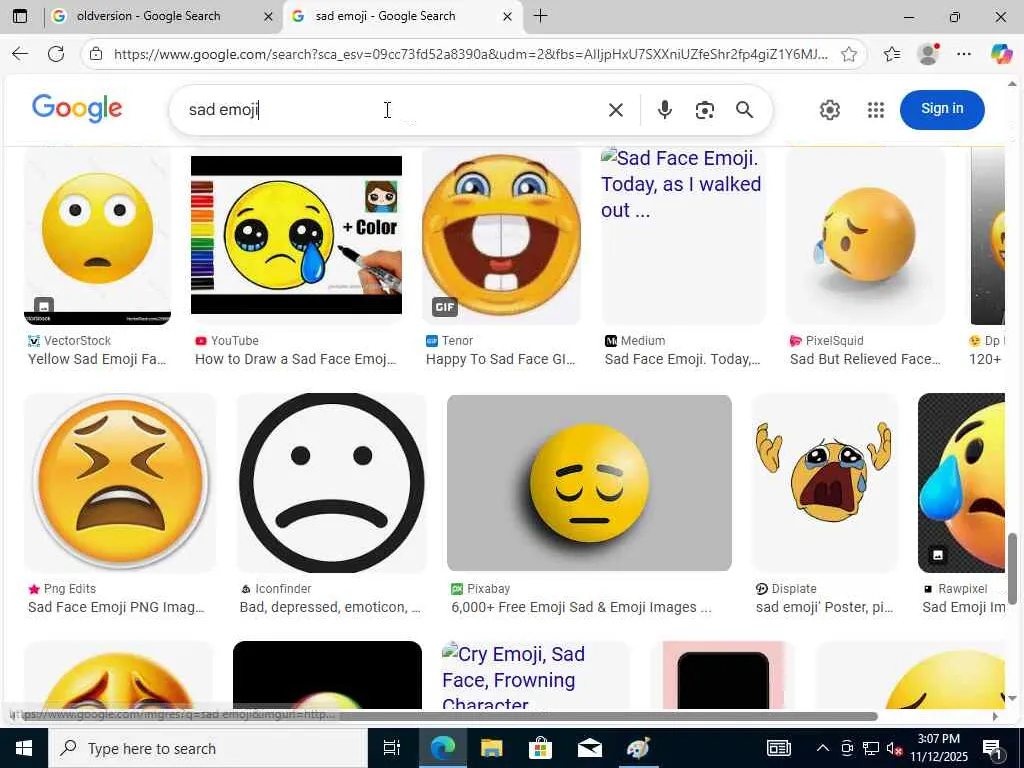Focus the address bar URL
The width and height of the screenshot is (1024, 768).
470,54
